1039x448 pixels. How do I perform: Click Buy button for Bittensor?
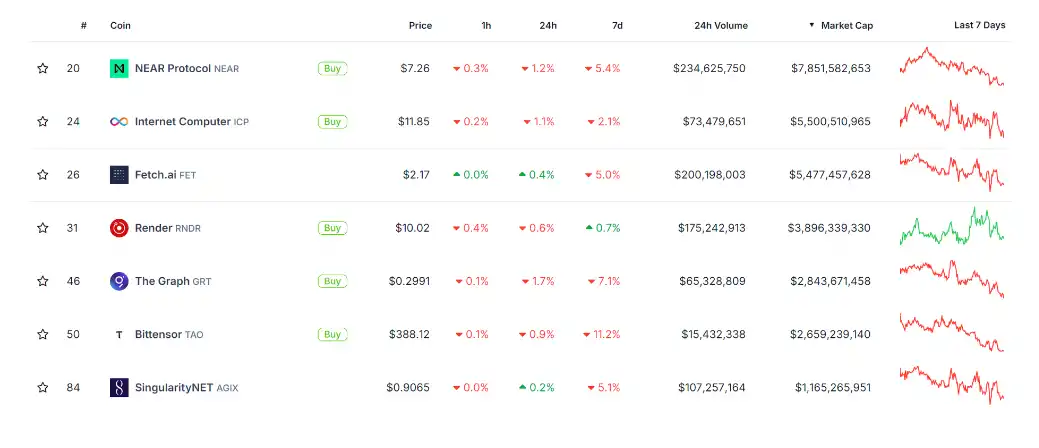[333, 334]
